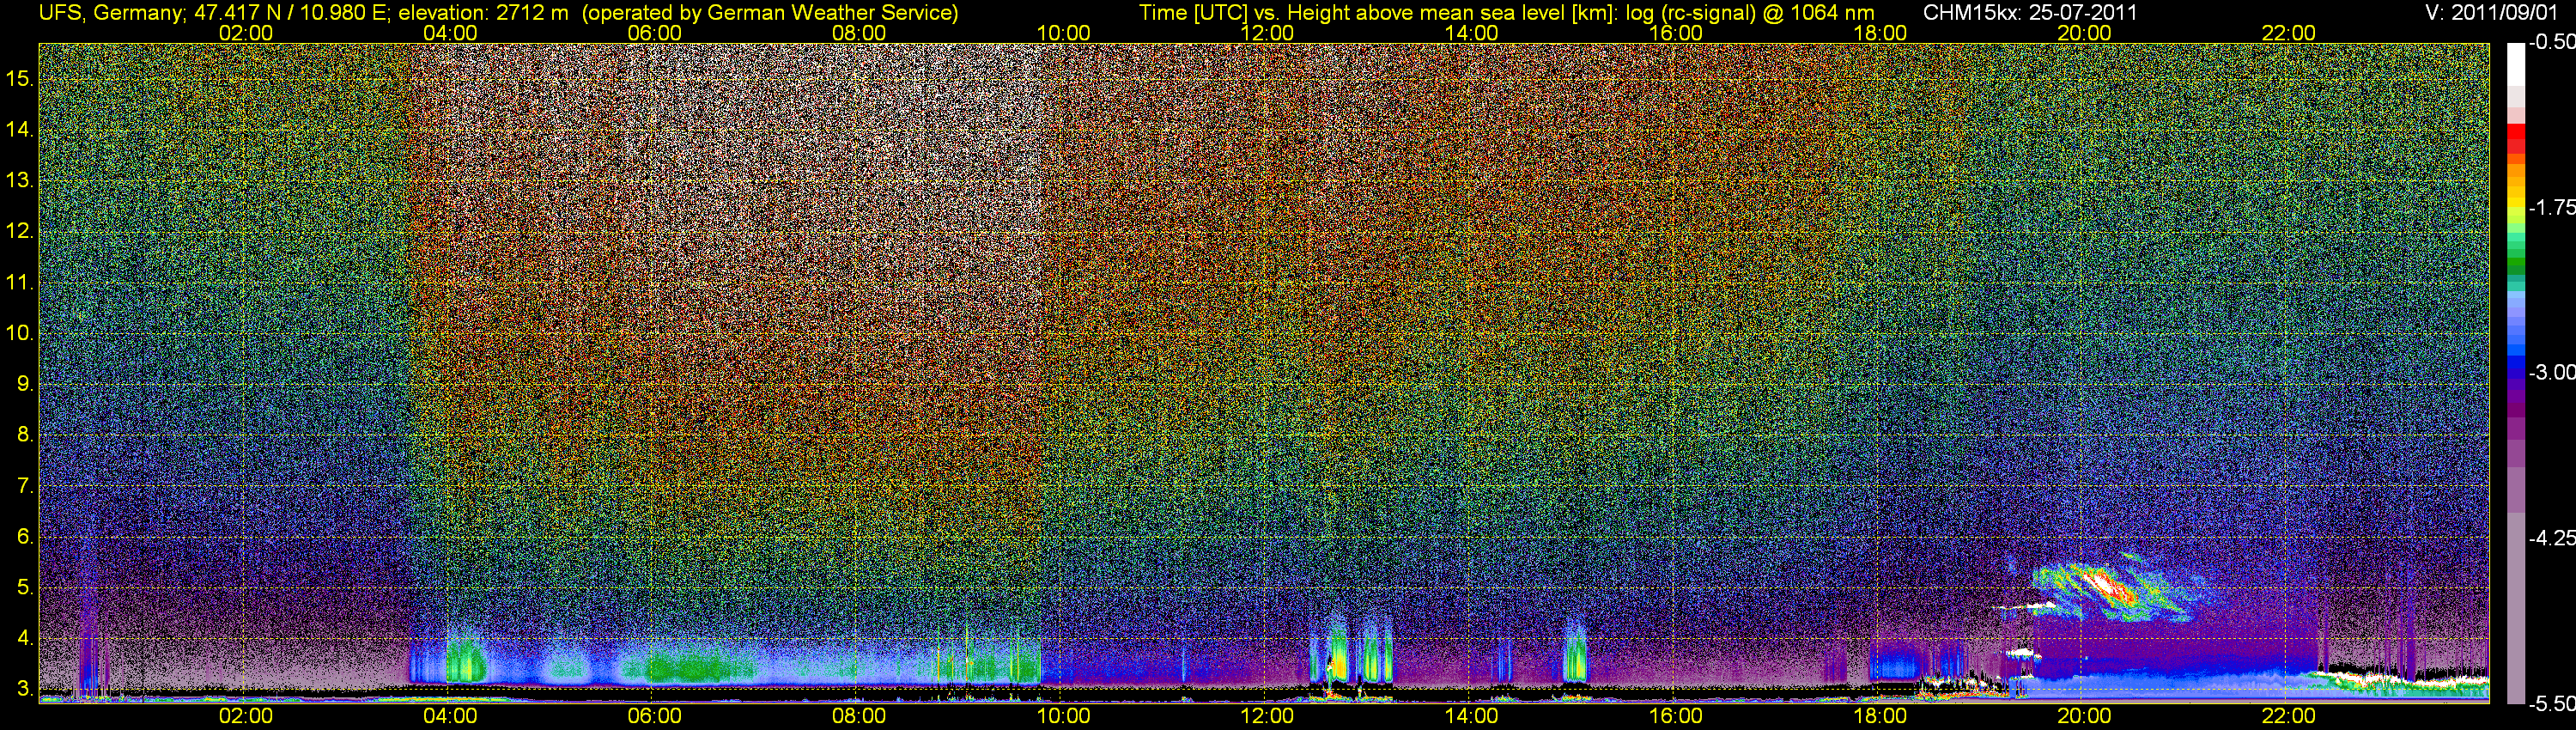This screenshot has height=730, width=2576.
Task: Pick the '5.' height axis label
Action: pyautogui.click(x=25, y=587)
